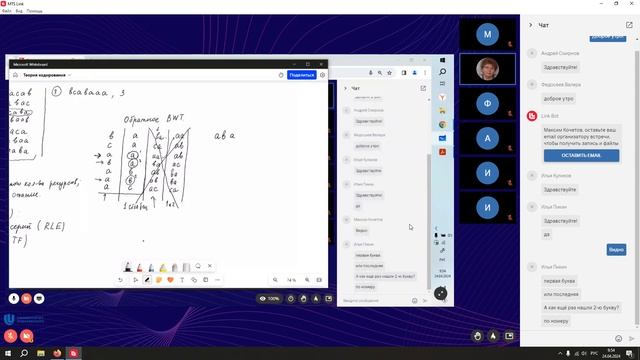Open emoji picker in chat input
This screenshot has height=360, width=640.
[618, 339]
